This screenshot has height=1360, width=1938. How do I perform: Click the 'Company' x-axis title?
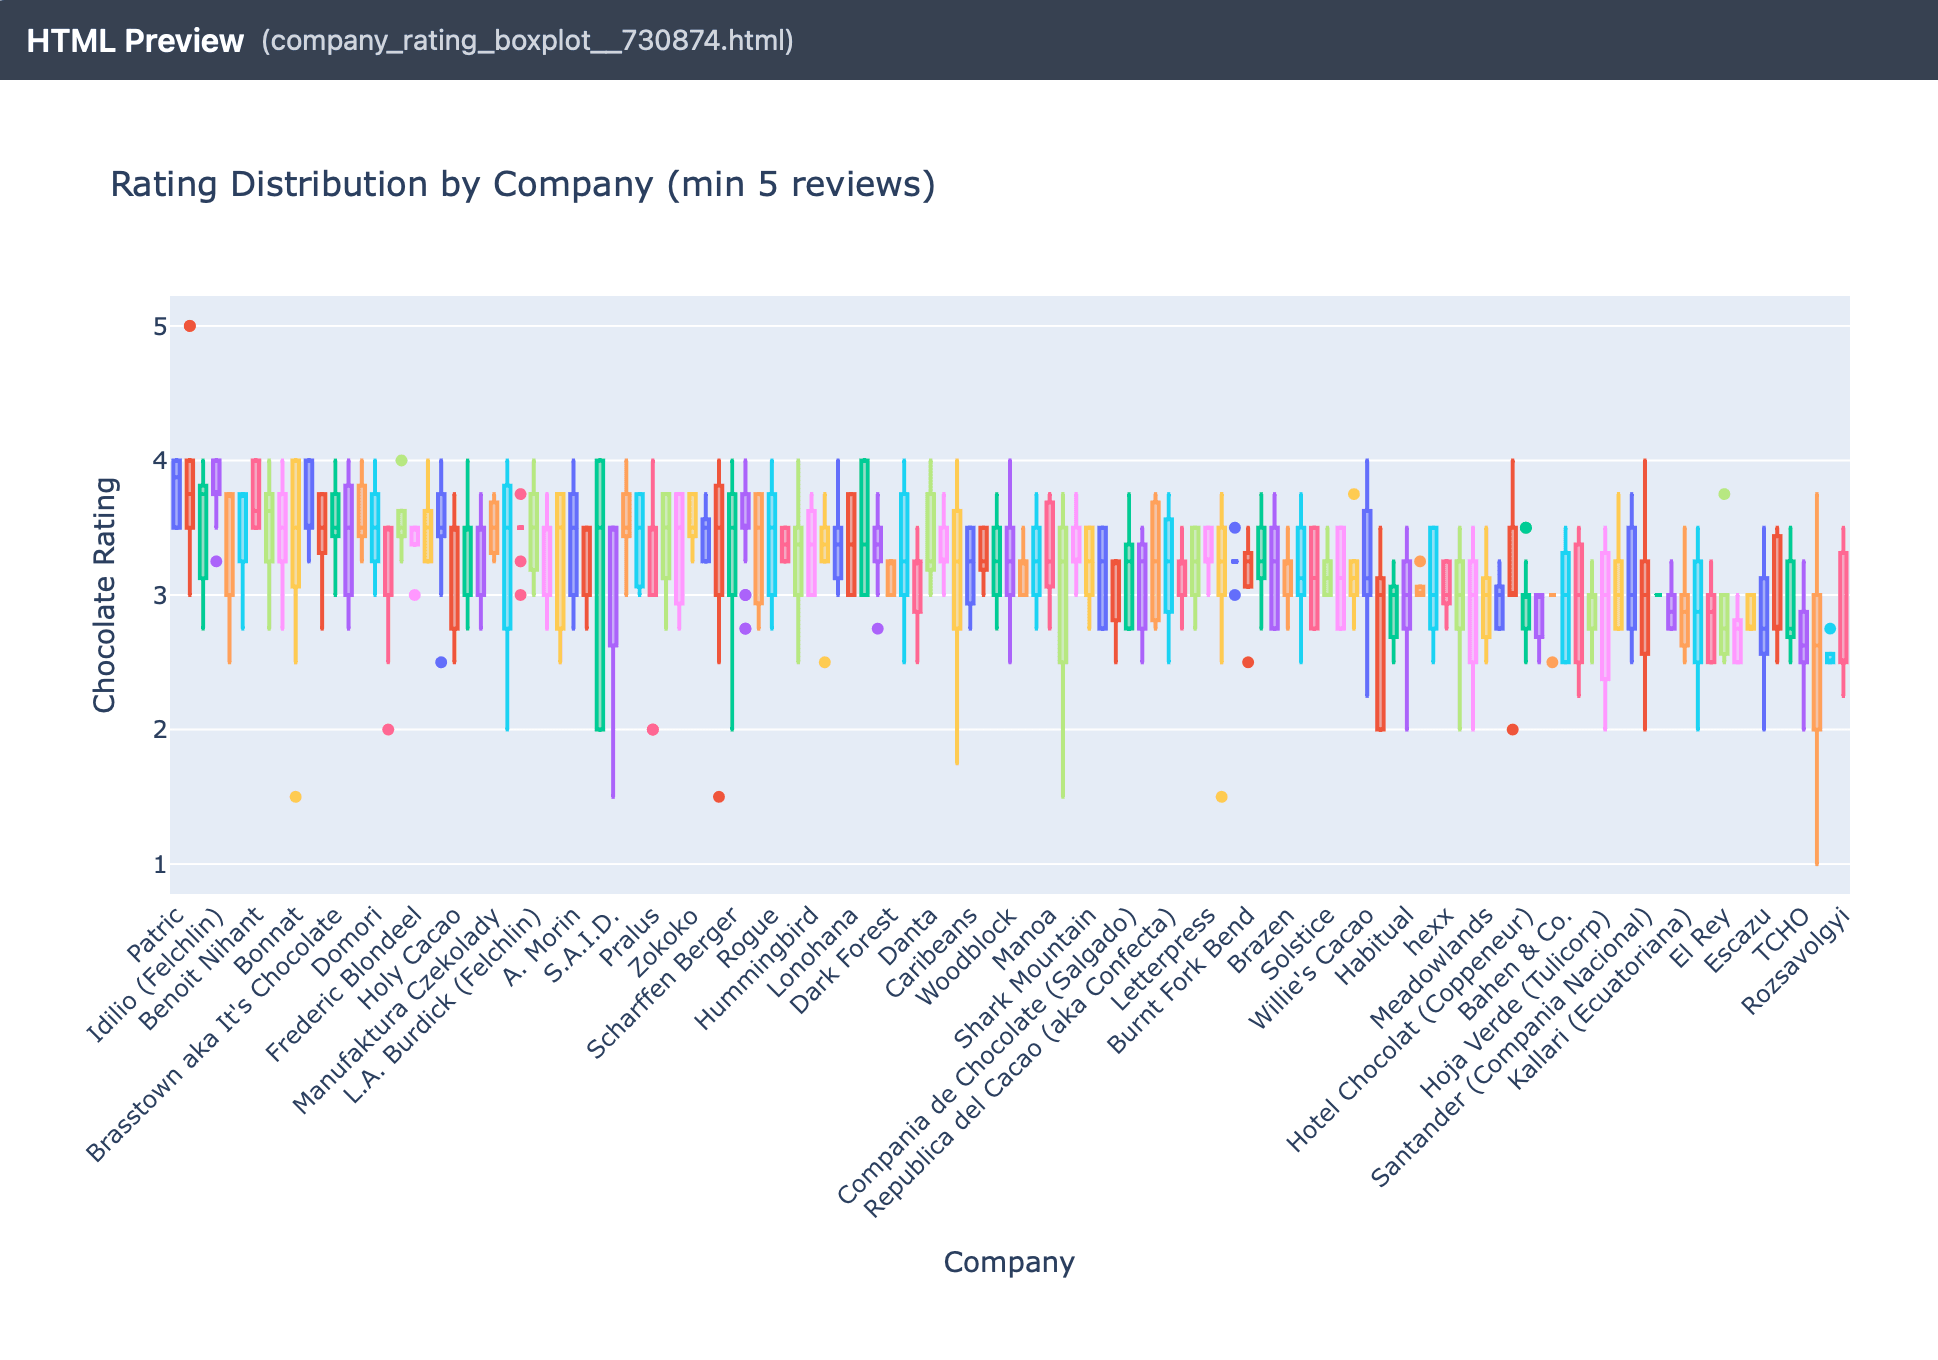(x=1008, y=1262)
